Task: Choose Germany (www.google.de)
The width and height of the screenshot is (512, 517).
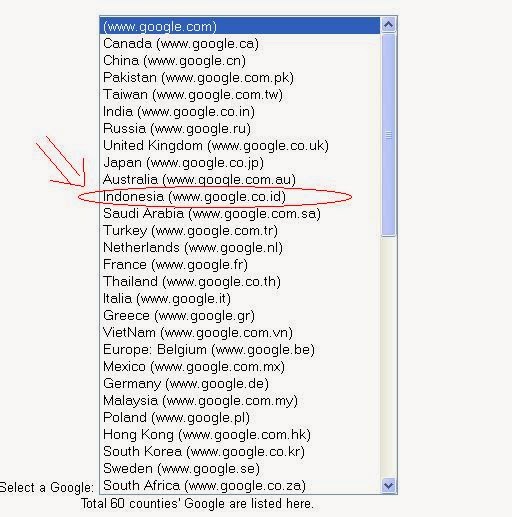Action: click(240, 383)
